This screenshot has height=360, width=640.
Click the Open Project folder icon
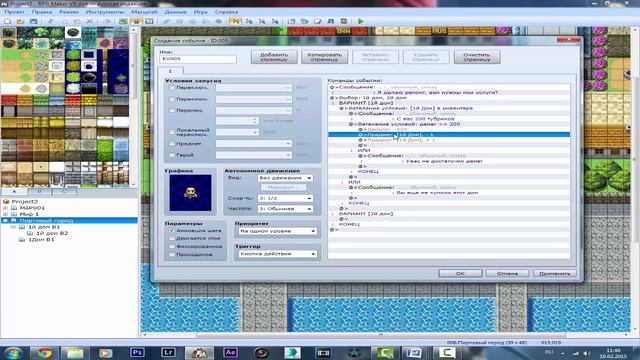(x=20, y=21)
